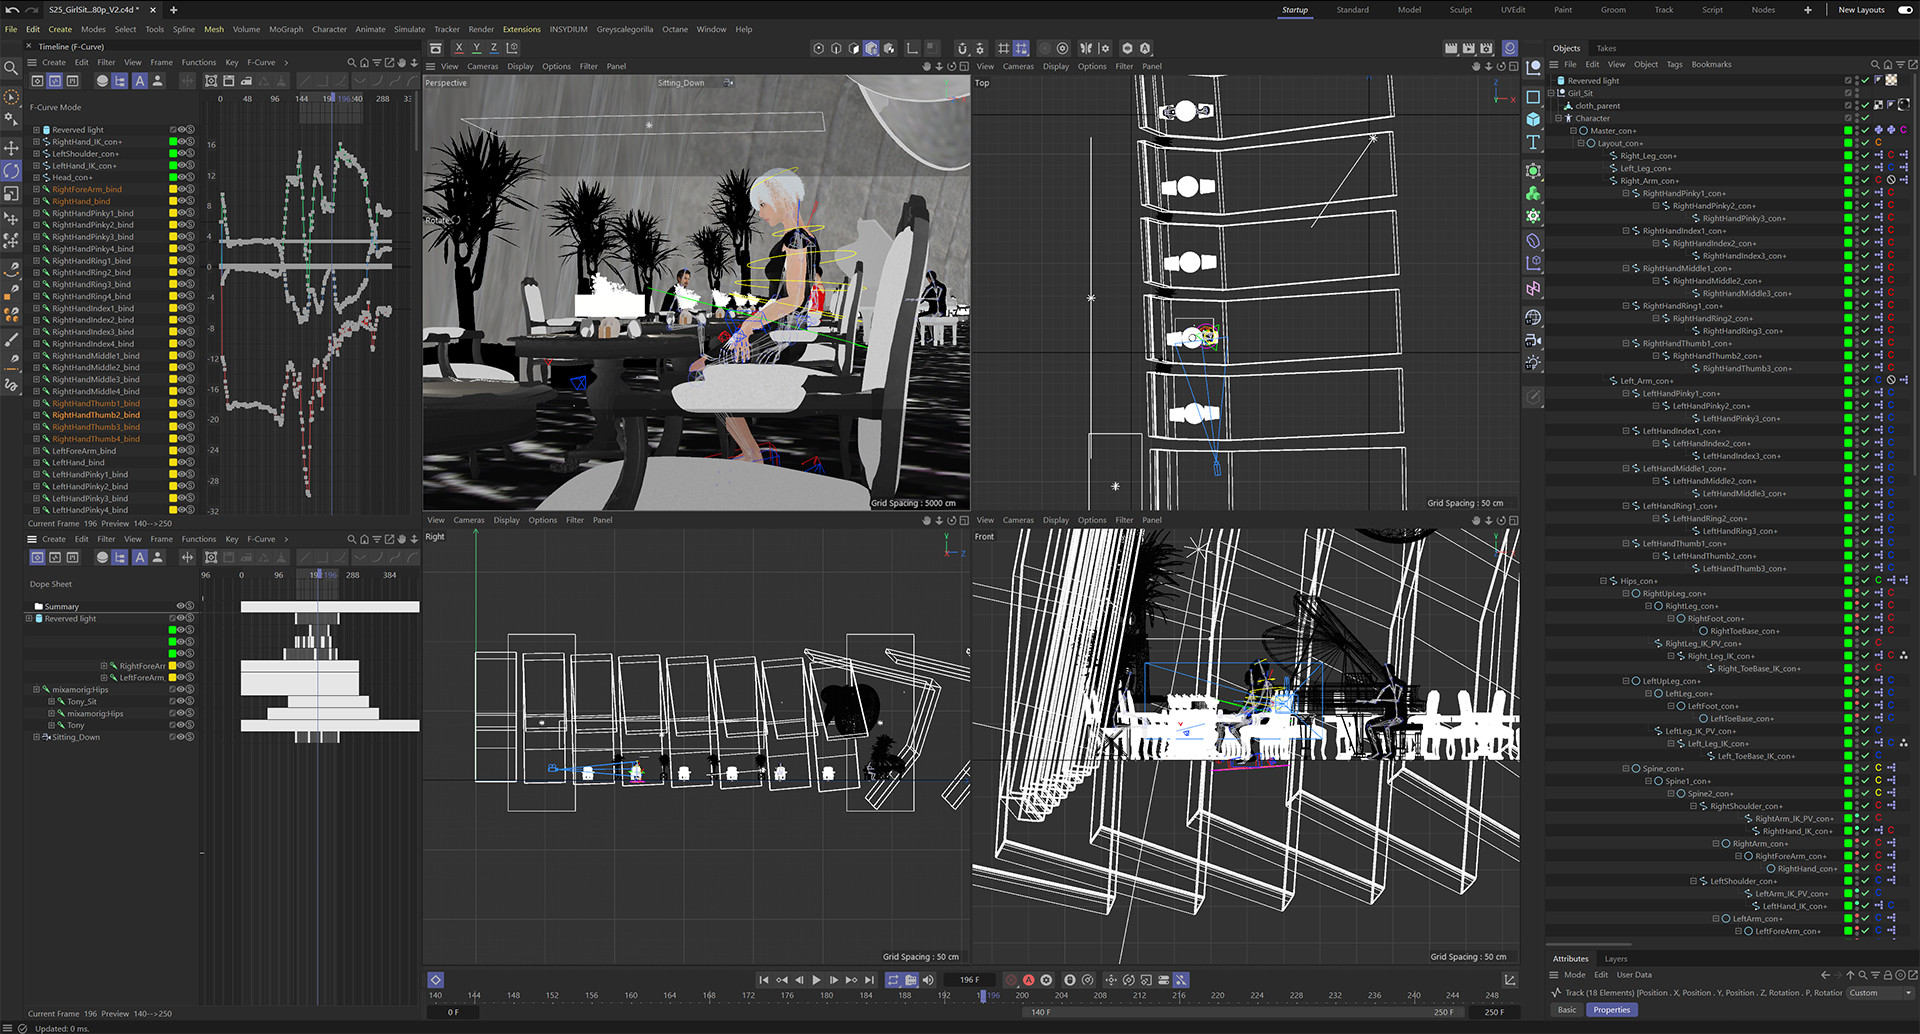Open the Custom dropdown in Attributes panel

(x=1879, y=993)
